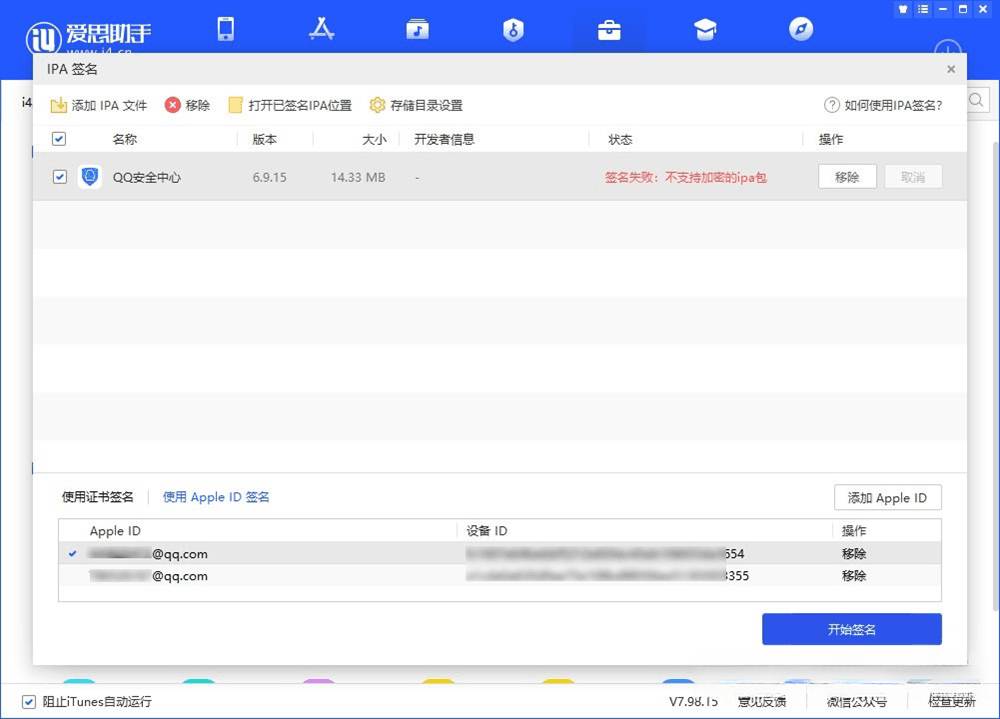The height and width of the screenshot is (719, 1000).
Task: Toggle the select-all checkbox in table header
Action: coord(58,138)
